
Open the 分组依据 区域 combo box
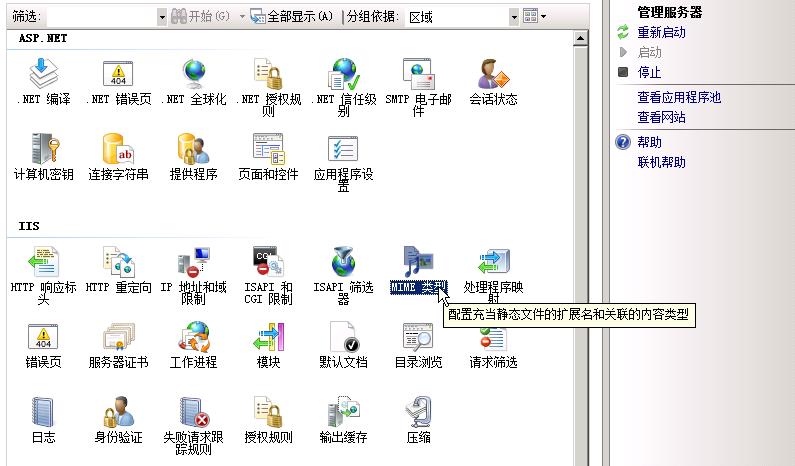[461, 17]
